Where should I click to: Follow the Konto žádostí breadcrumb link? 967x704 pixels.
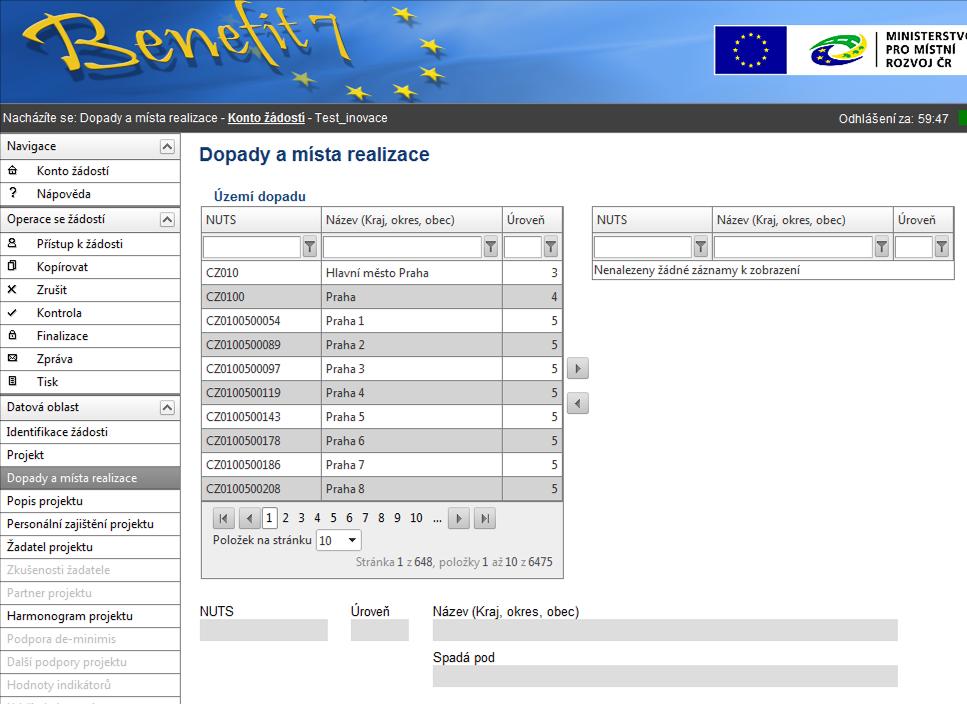266,118
